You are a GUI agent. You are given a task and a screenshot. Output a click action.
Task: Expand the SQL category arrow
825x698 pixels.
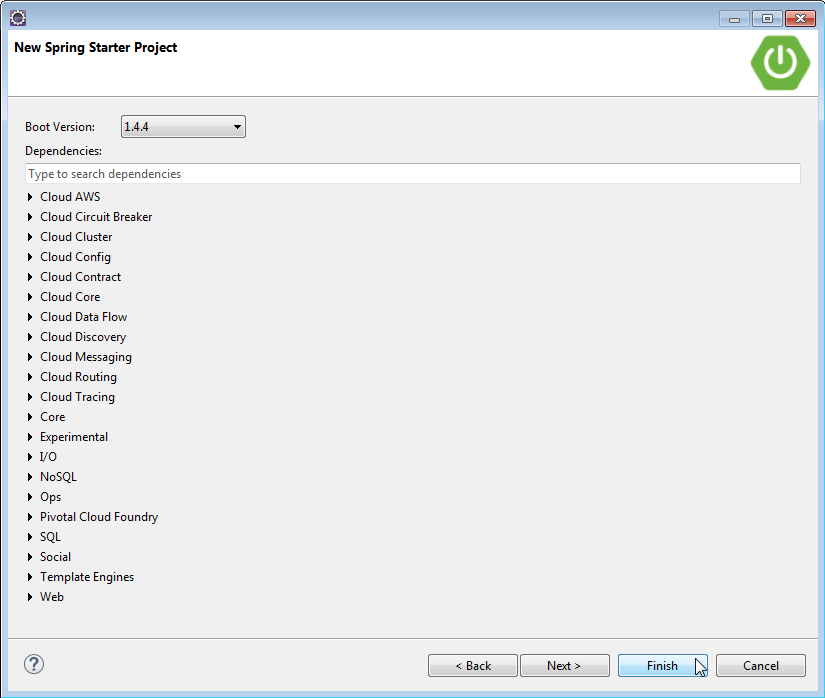click(30, 537)
